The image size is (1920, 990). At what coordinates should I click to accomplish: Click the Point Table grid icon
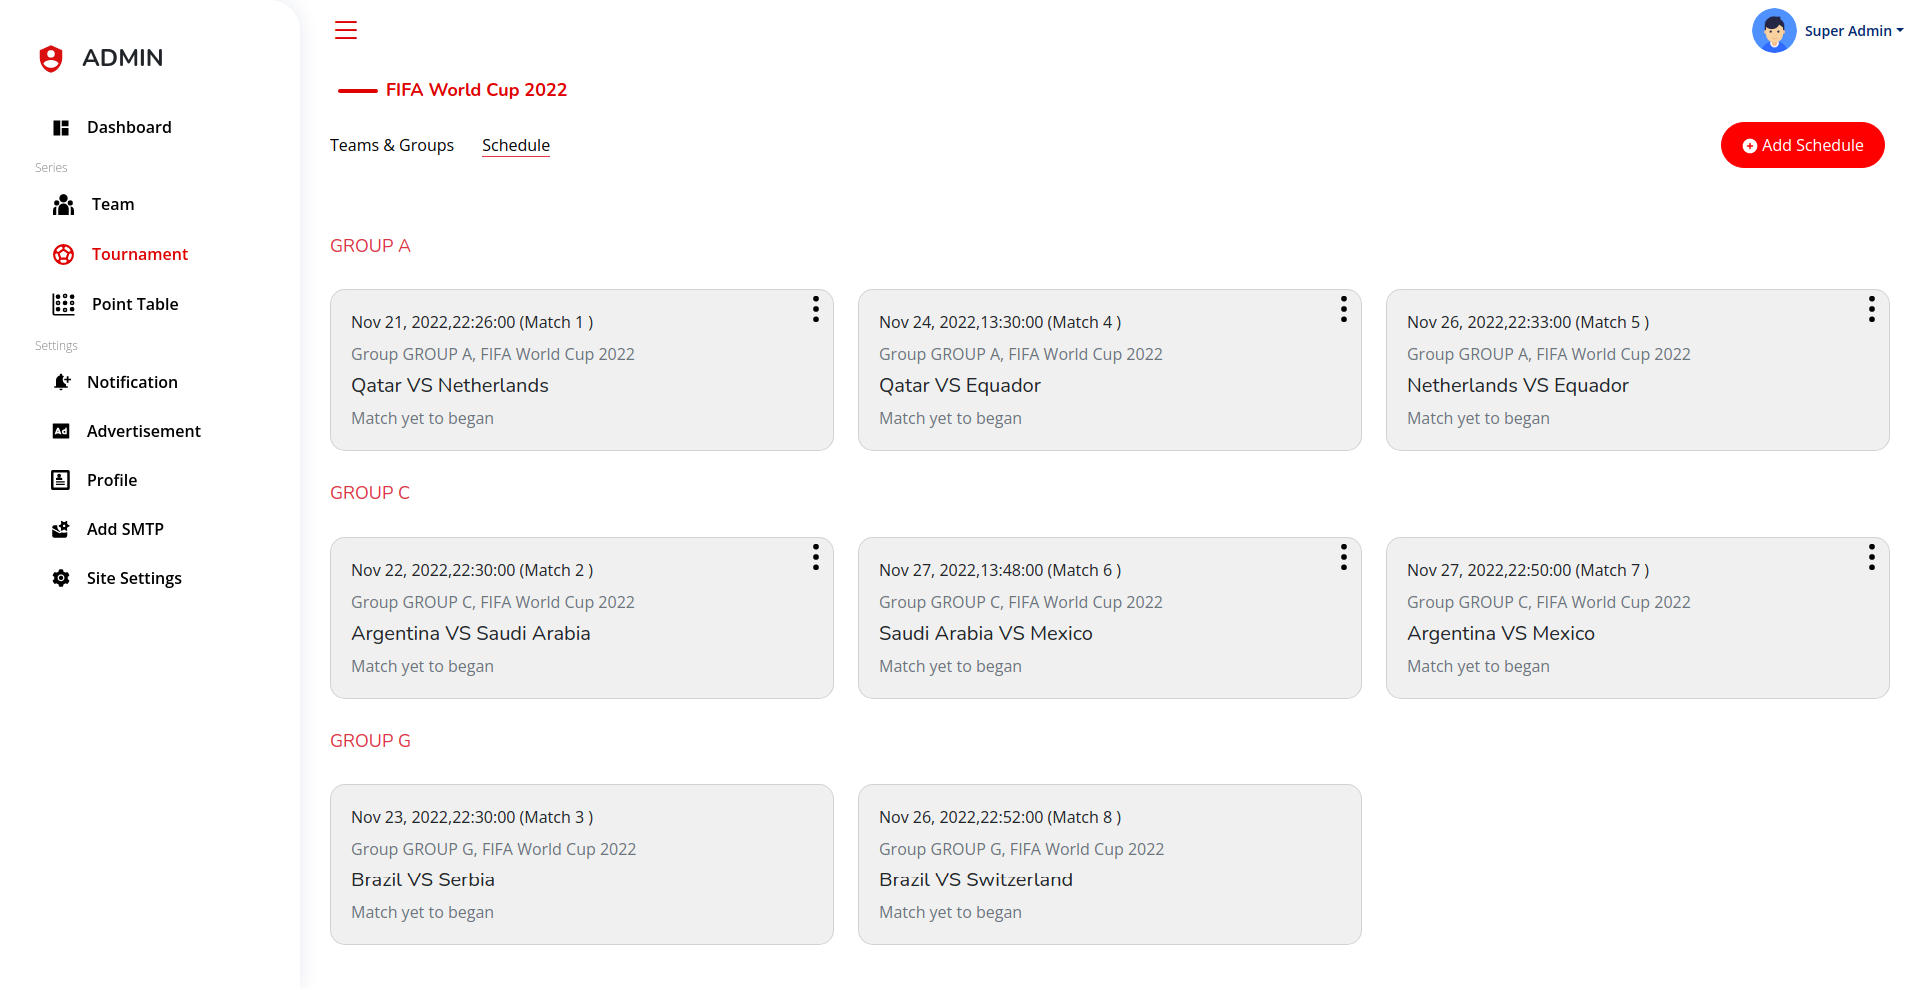tap(64, 305)
